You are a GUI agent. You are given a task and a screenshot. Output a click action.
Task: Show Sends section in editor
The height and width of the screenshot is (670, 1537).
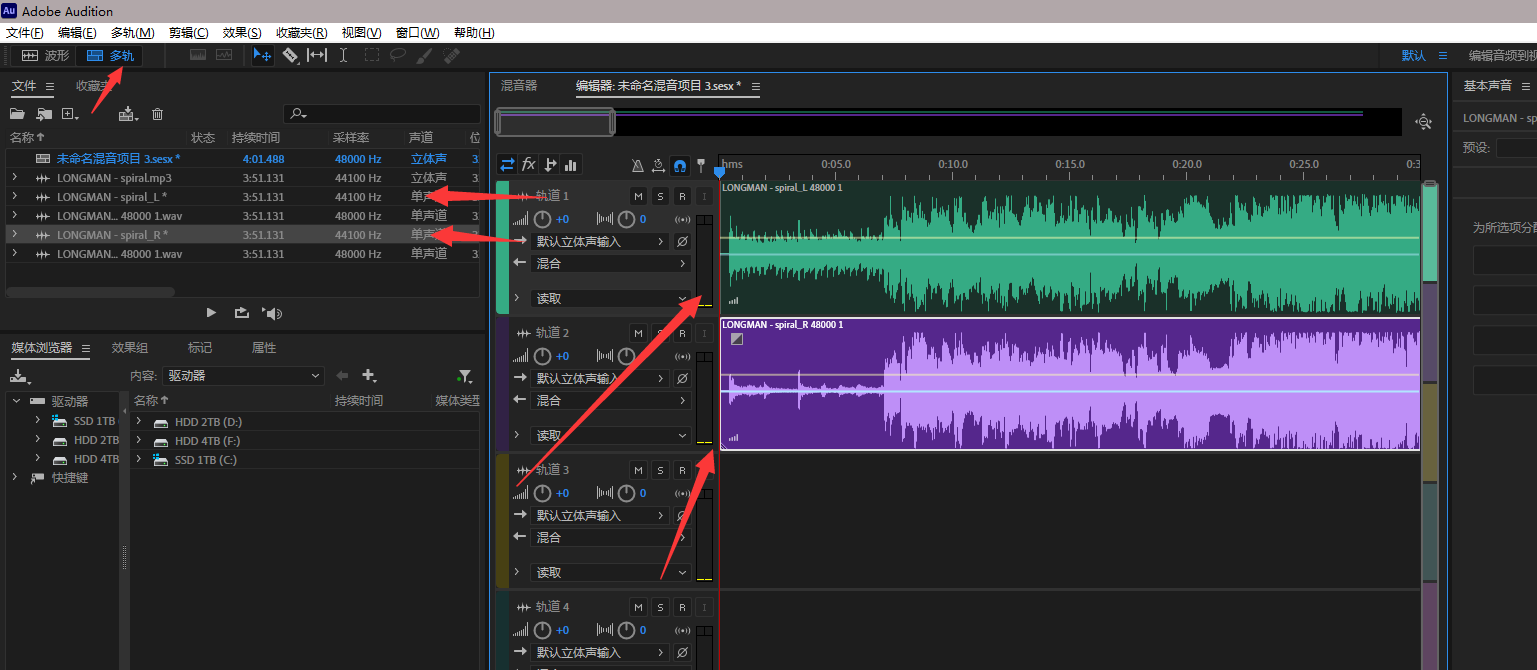tap(550, 165)
